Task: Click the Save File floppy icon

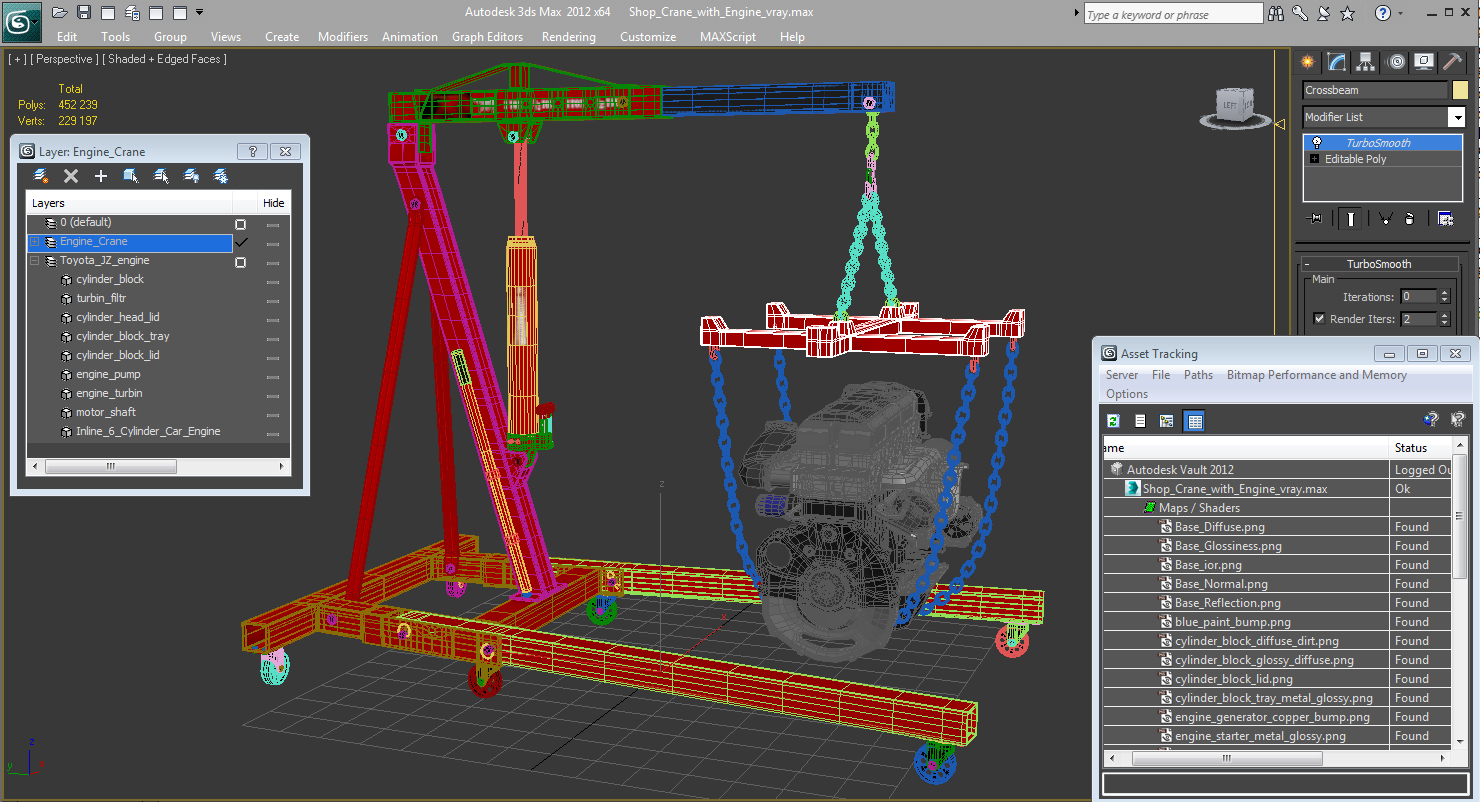Action: [84, 13]
